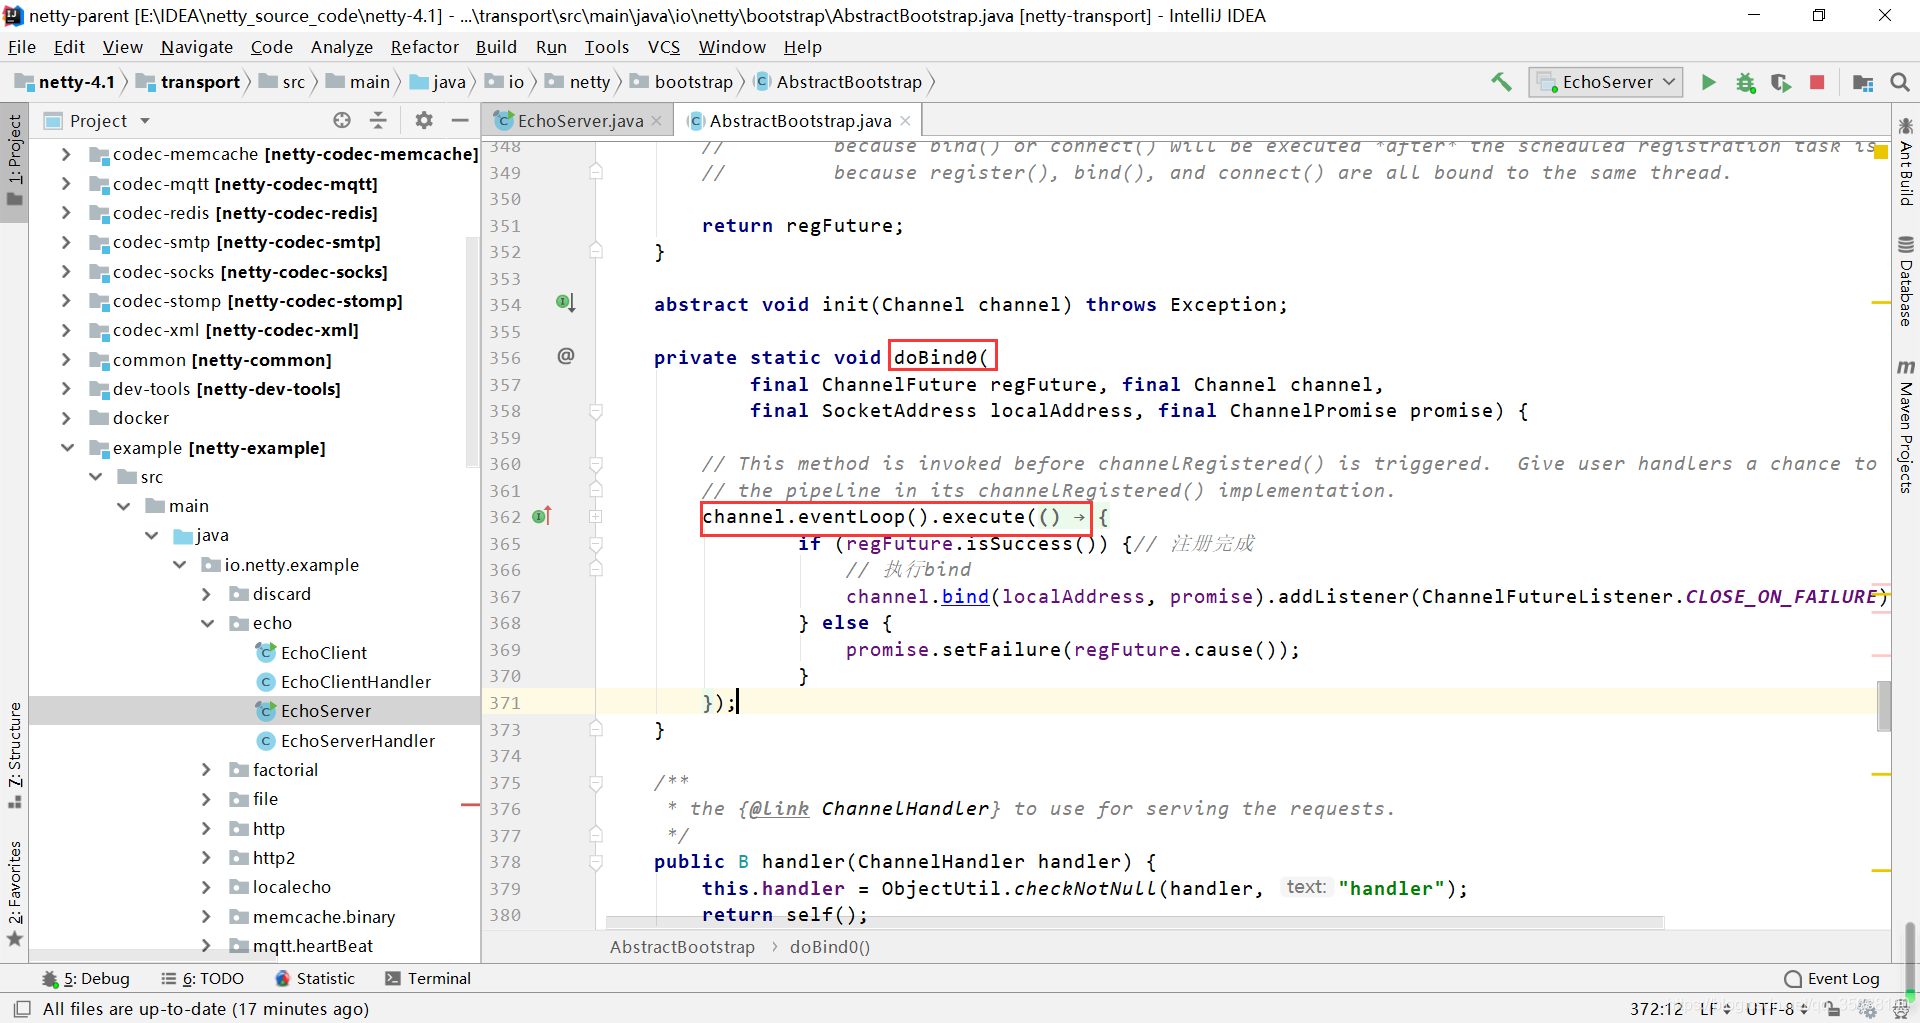Image resolution: width=1920 pixels, height=1023 pixels.
Task: Select EchoServerHandler in project tree
Action: point(358,741)
